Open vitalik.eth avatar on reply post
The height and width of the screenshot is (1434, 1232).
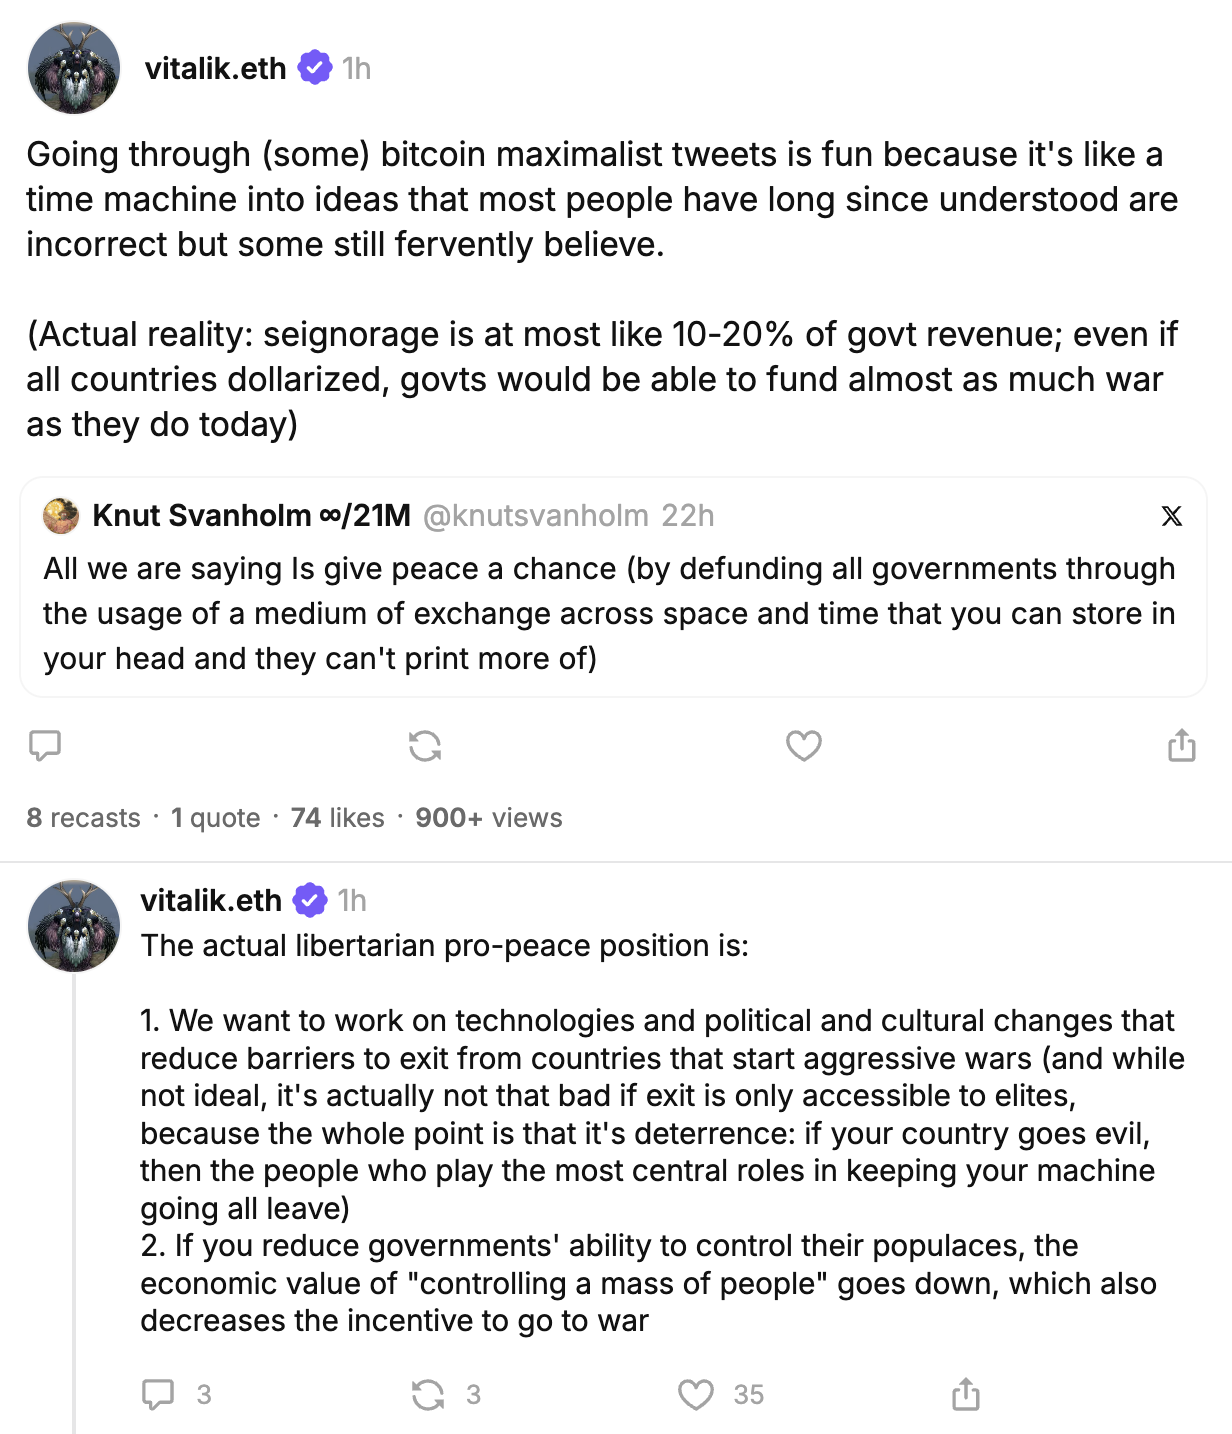[74, 926]
